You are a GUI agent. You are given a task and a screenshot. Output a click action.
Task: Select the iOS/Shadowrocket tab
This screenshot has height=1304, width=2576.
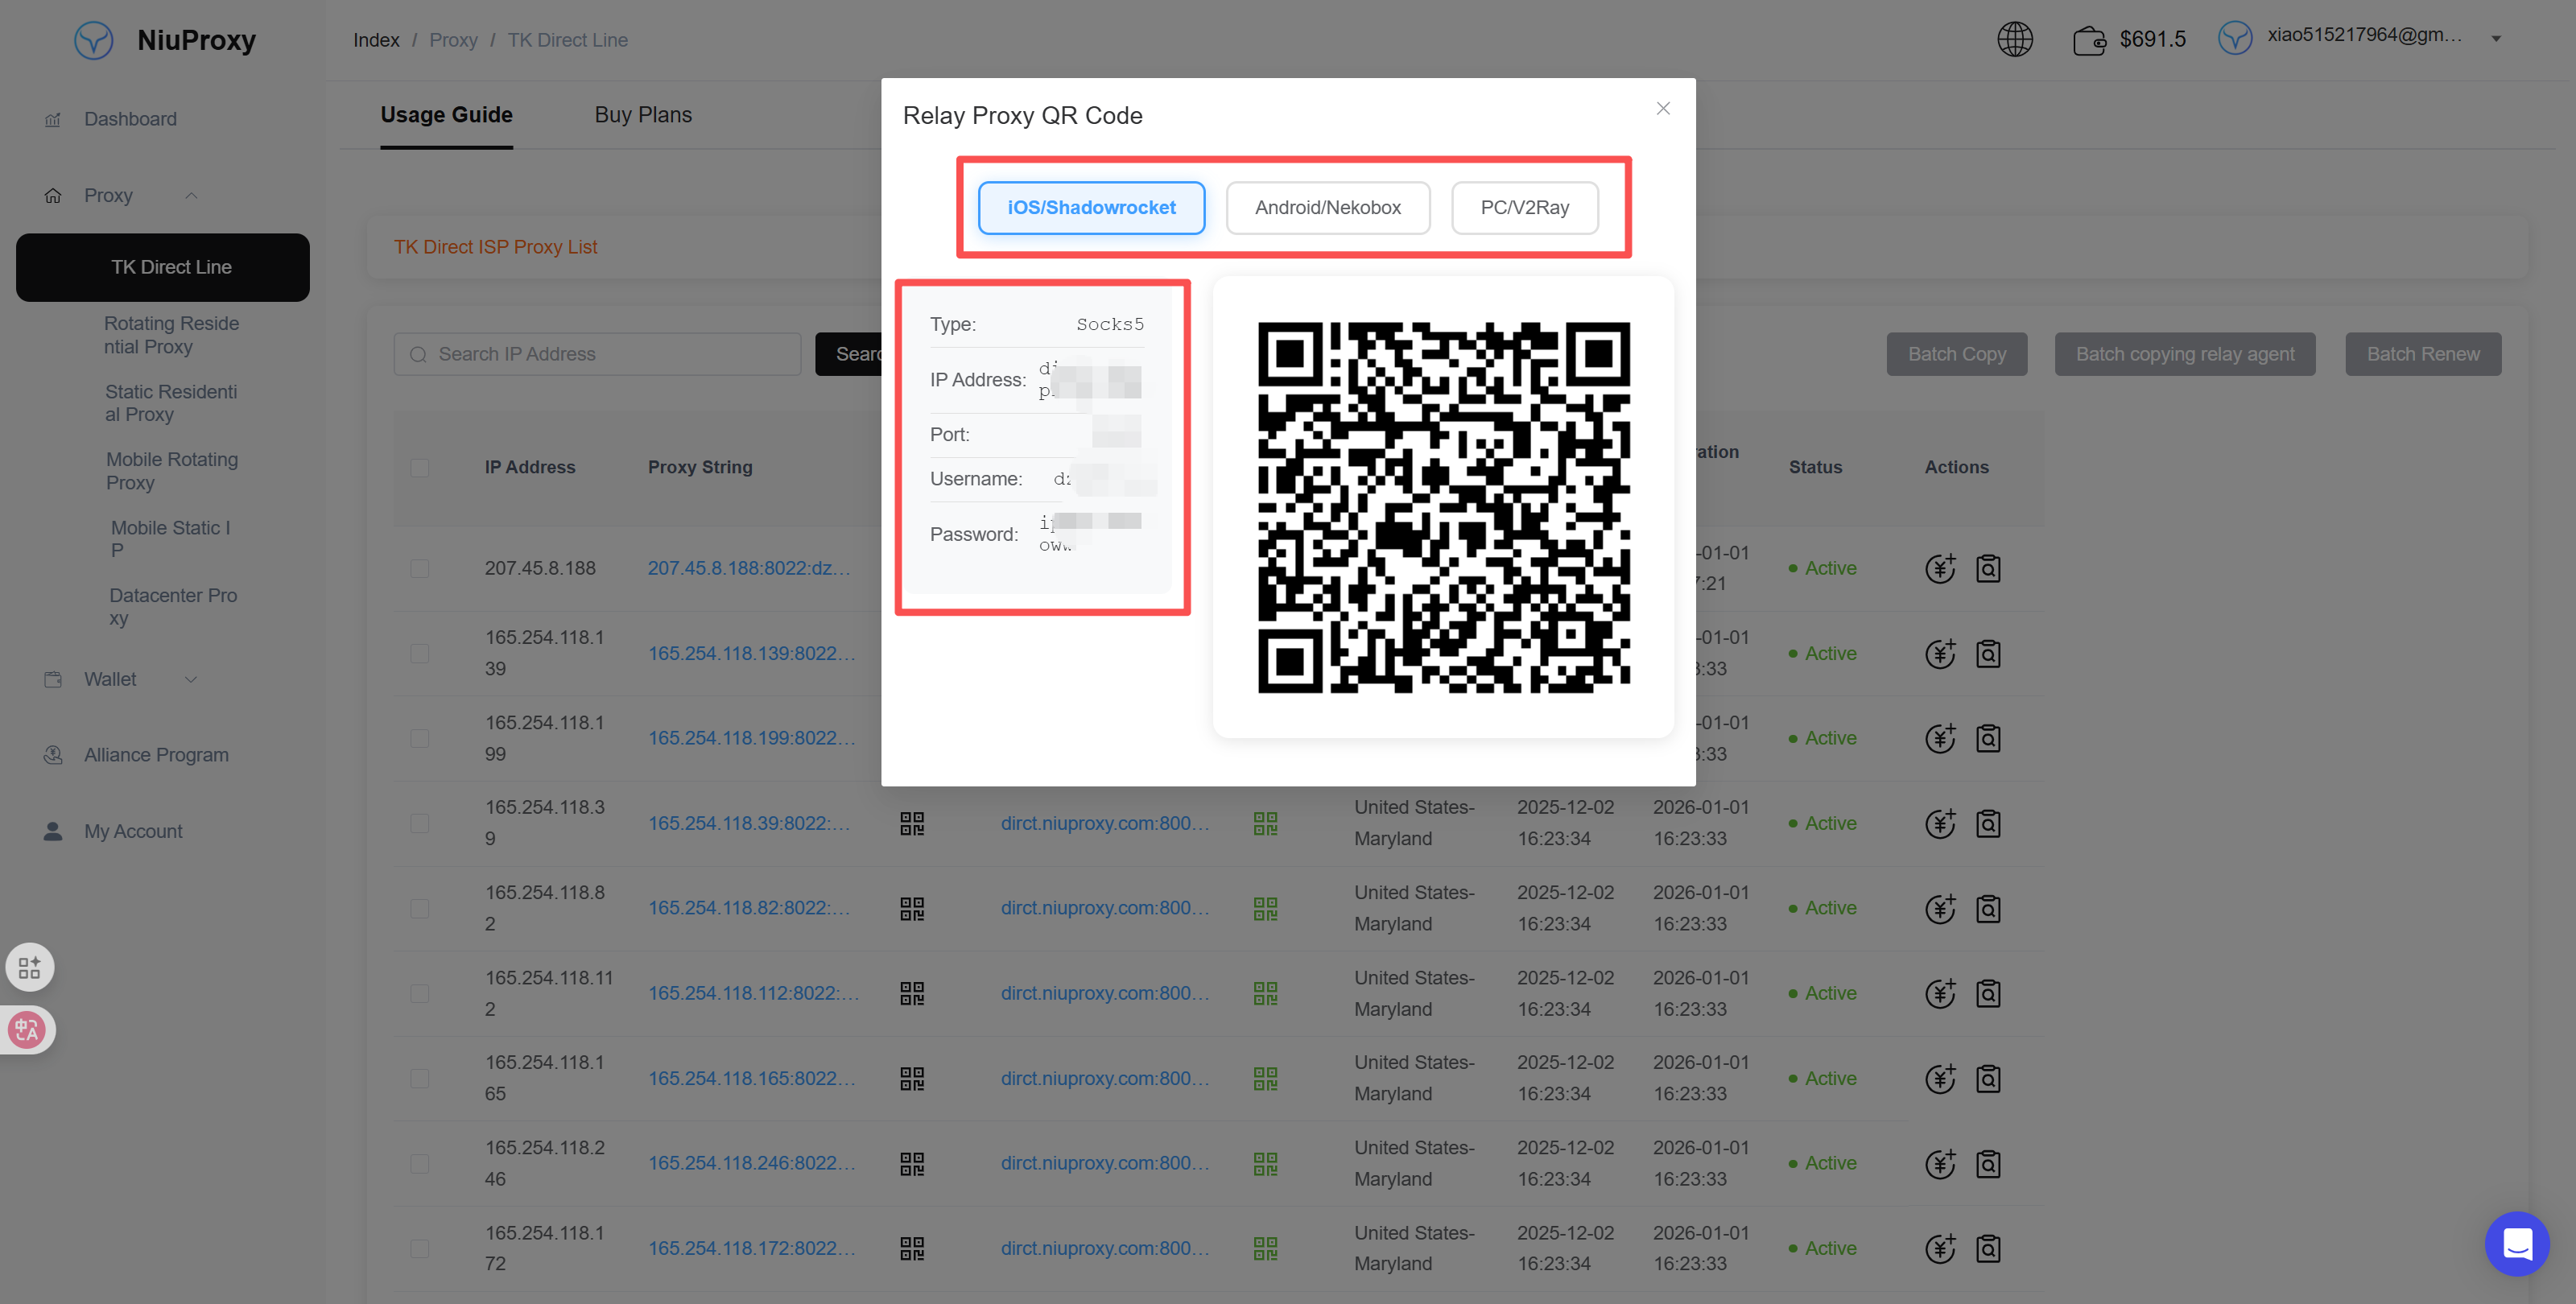click(x=1091, y=207)
